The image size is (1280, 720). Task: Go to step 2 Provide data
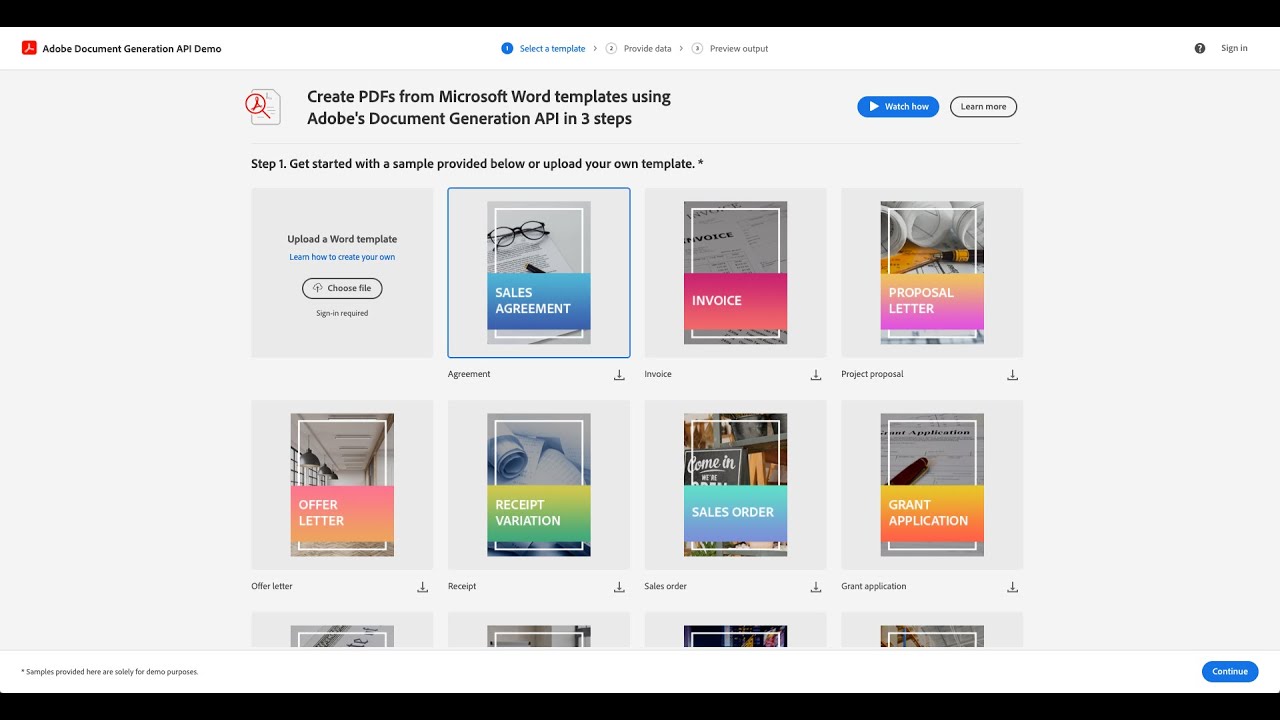point(638,48)
